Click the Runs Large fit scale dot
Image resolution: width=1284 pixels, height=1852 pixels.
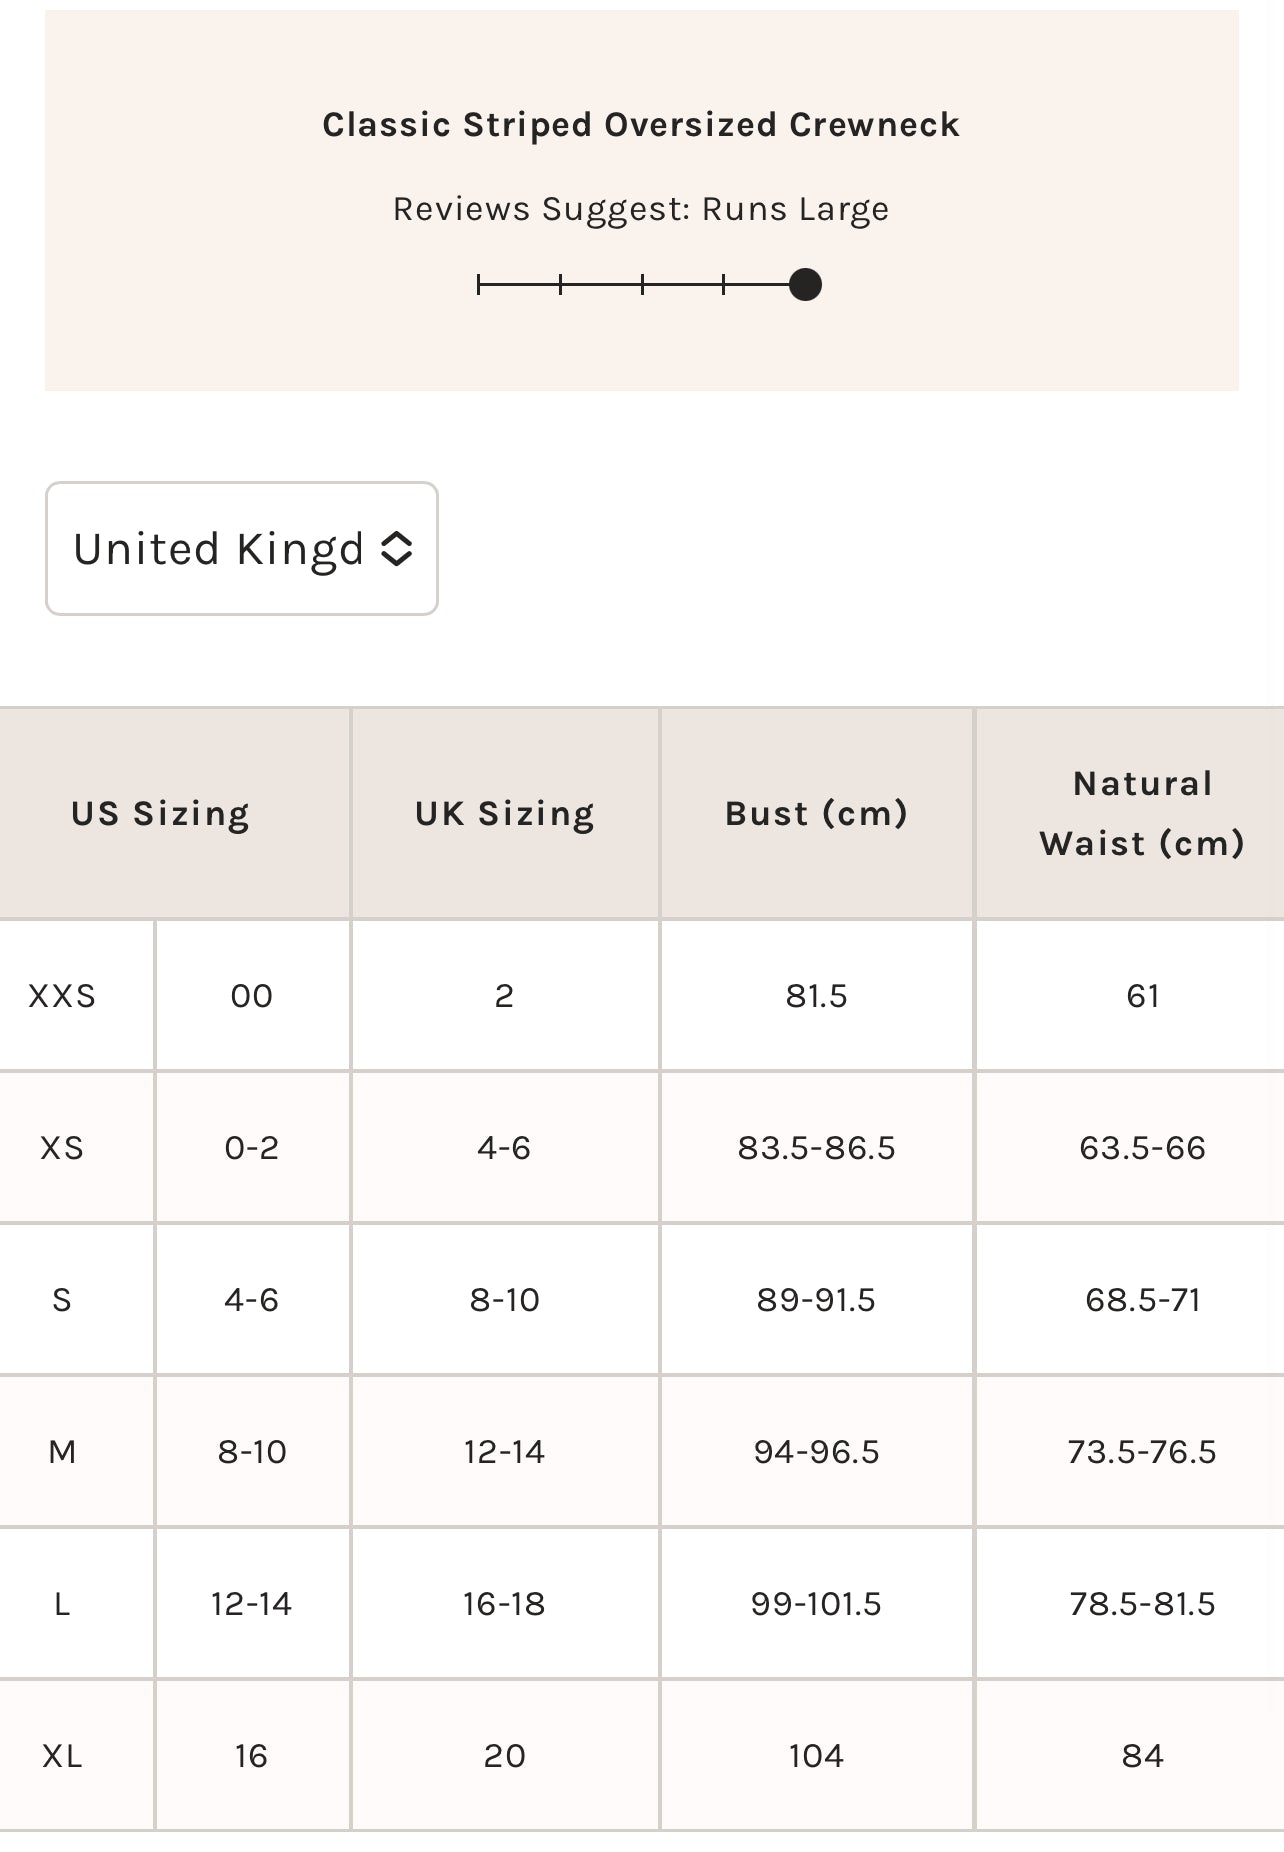click(x=805, y=285)
